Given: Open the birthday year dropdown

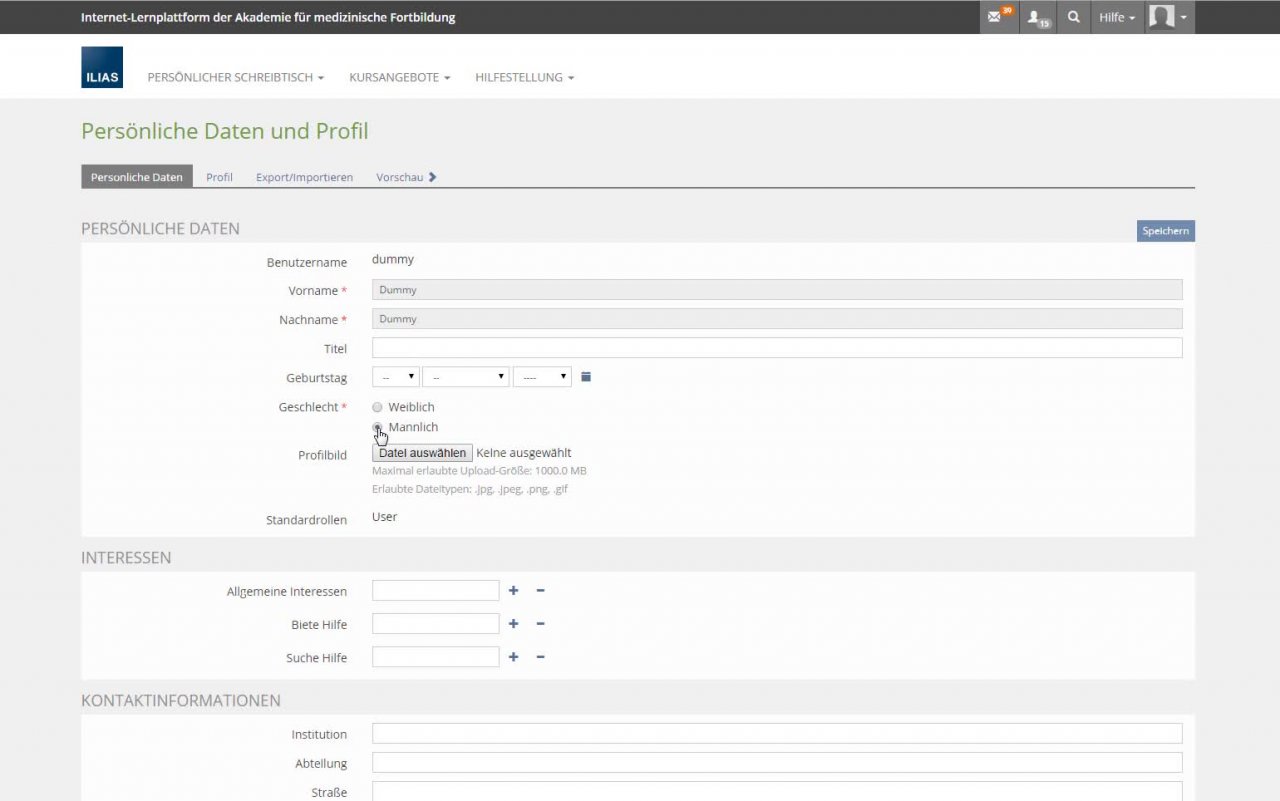Looking at the screenshot, I should 542,377.
